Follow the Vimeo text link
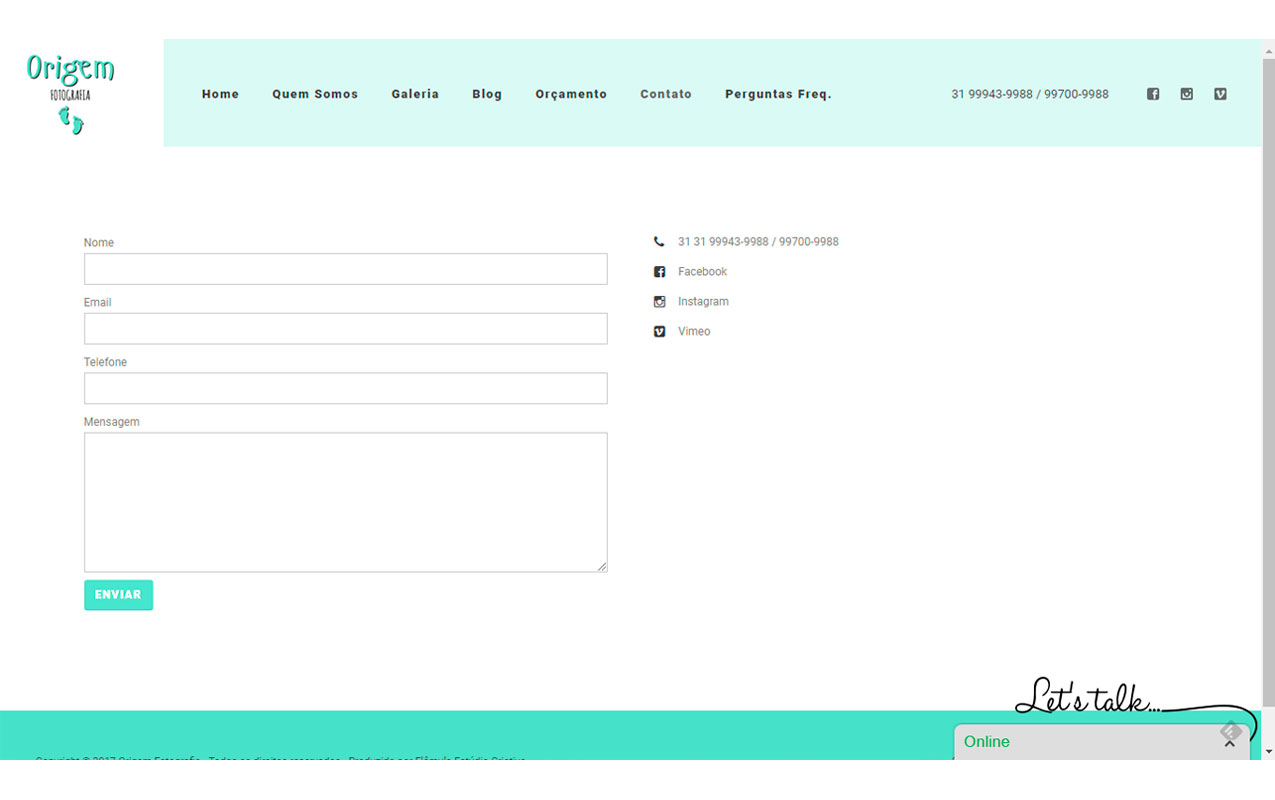The image size is (1275, 800). tap(694, 332)
